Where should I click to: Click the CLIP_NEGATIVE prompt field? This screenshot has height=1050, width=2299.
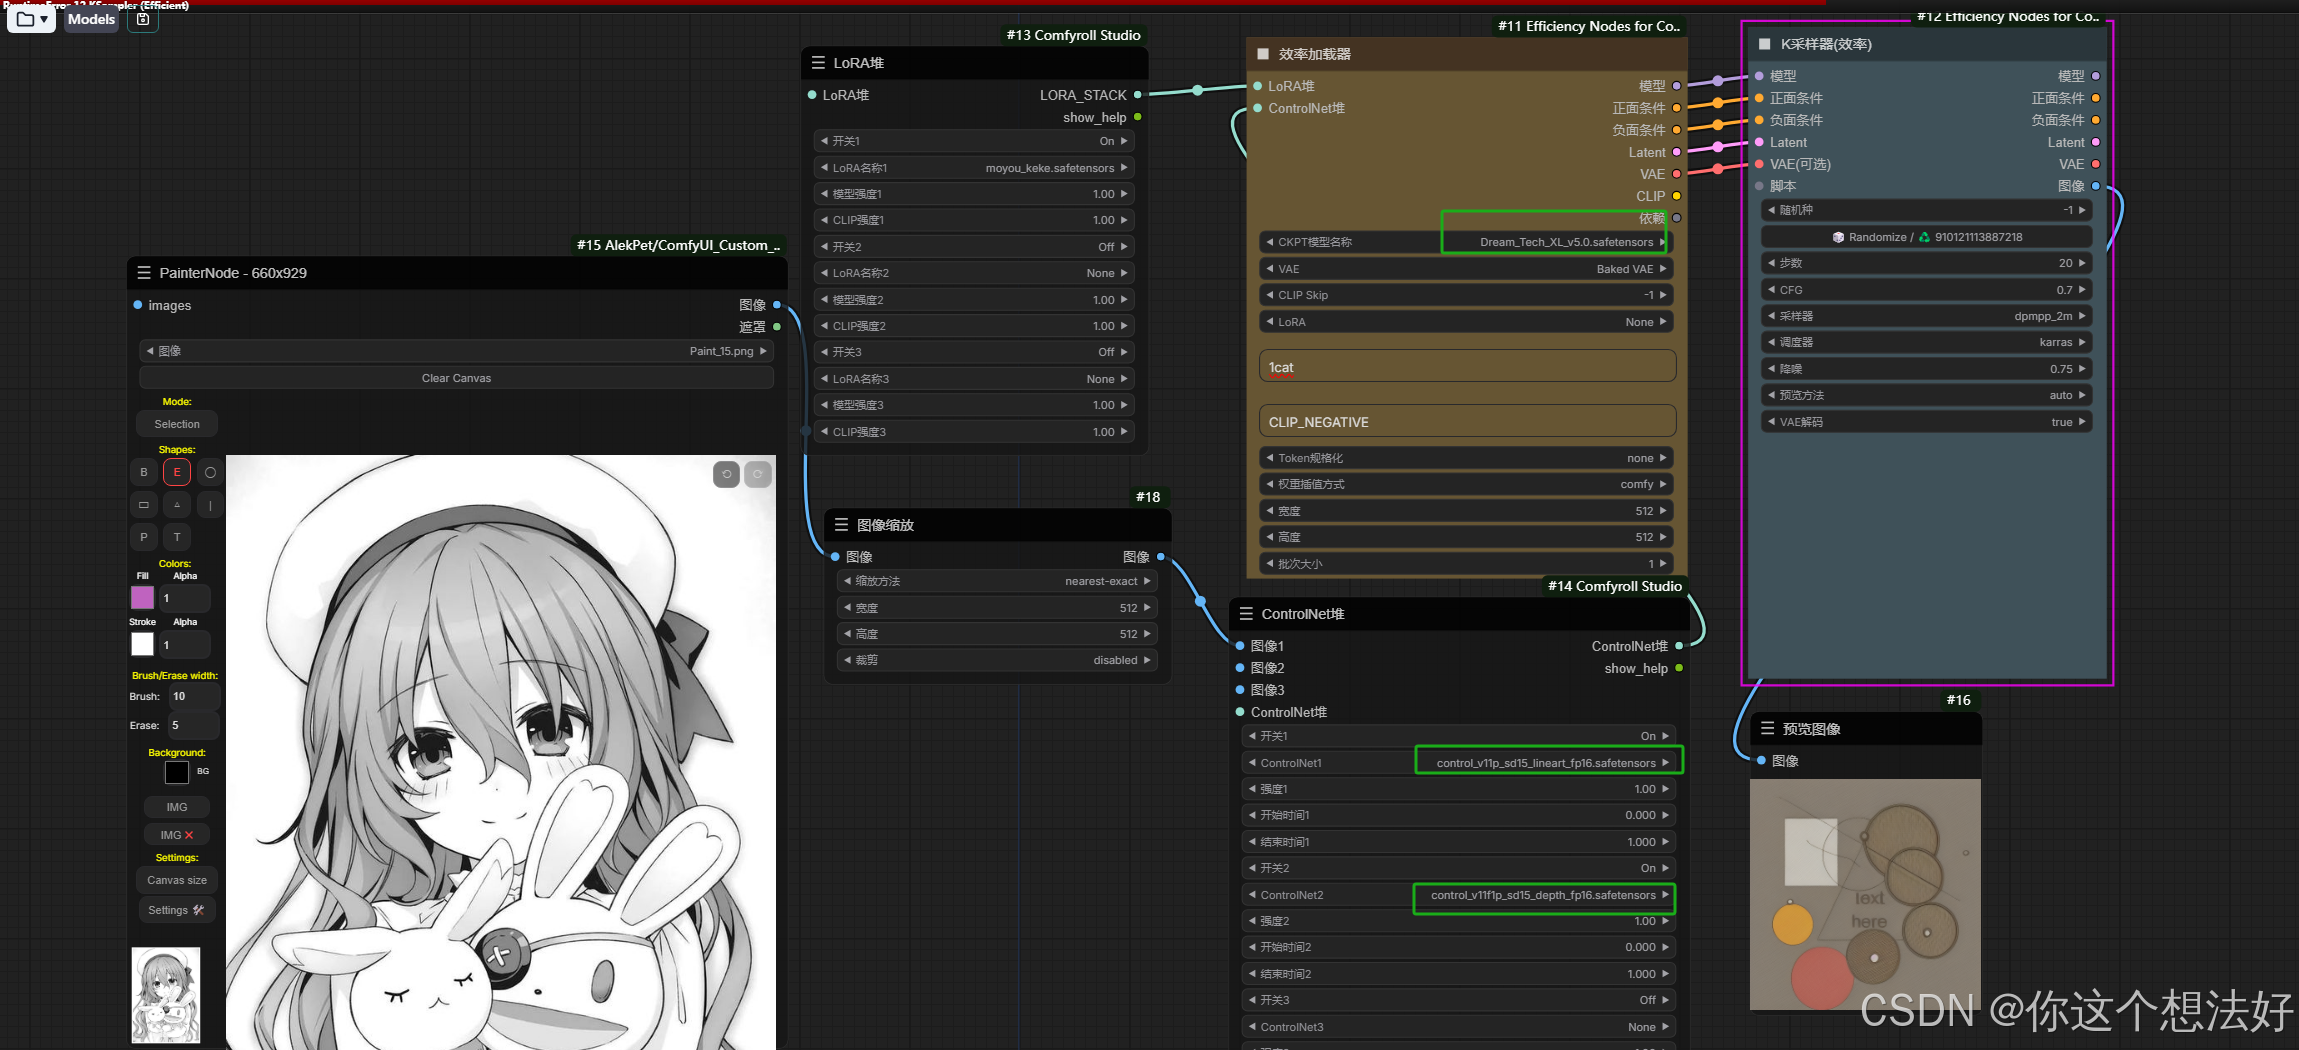pyautogui.click(x=1467, y=421)
